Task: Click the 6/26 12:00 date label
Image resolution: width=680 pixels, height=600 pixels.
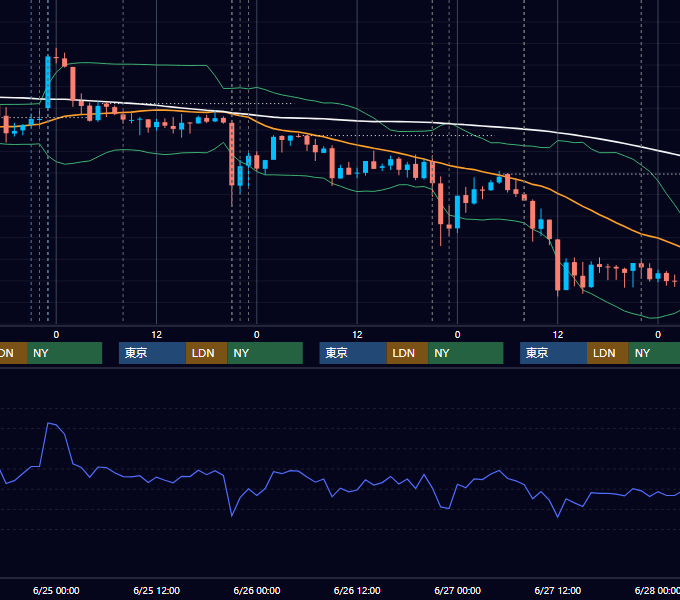Action: click(x=357, y=590)
